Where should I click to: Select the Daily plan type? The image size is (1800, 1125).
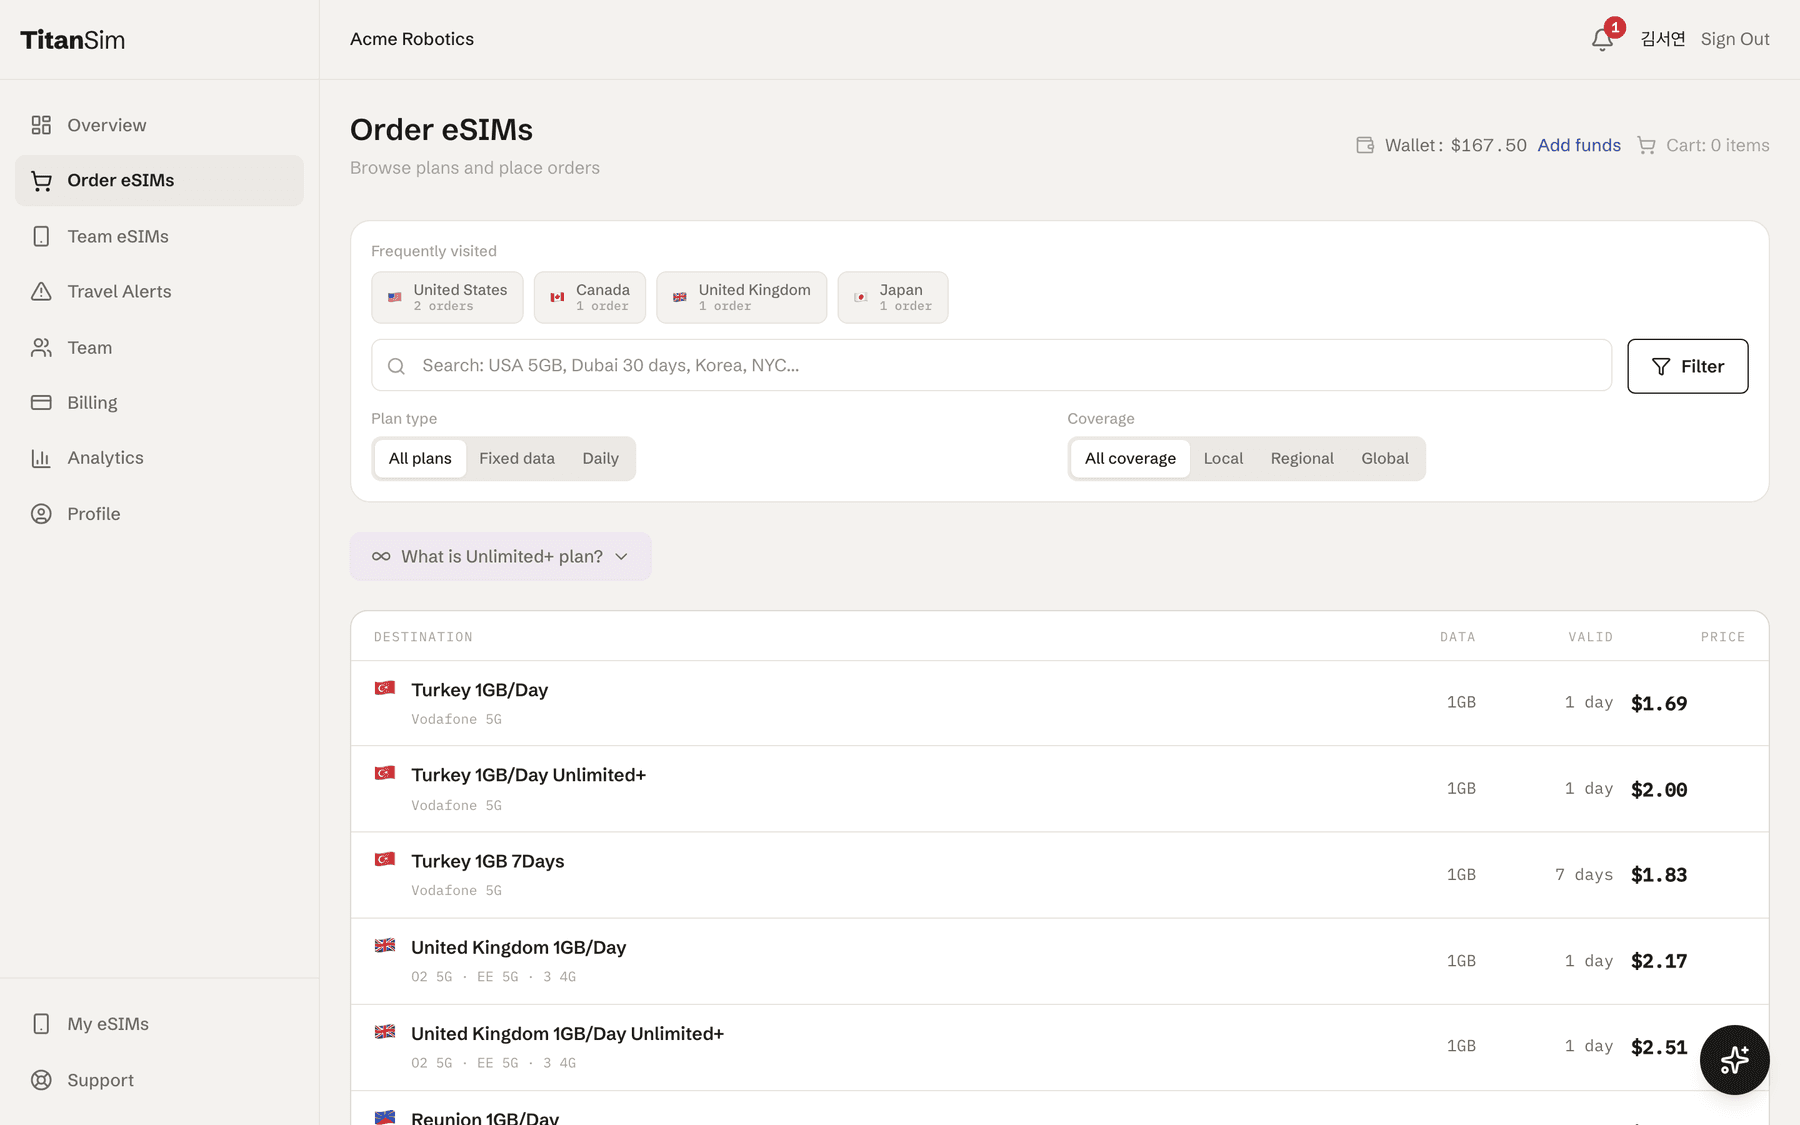tap(600, 459)
